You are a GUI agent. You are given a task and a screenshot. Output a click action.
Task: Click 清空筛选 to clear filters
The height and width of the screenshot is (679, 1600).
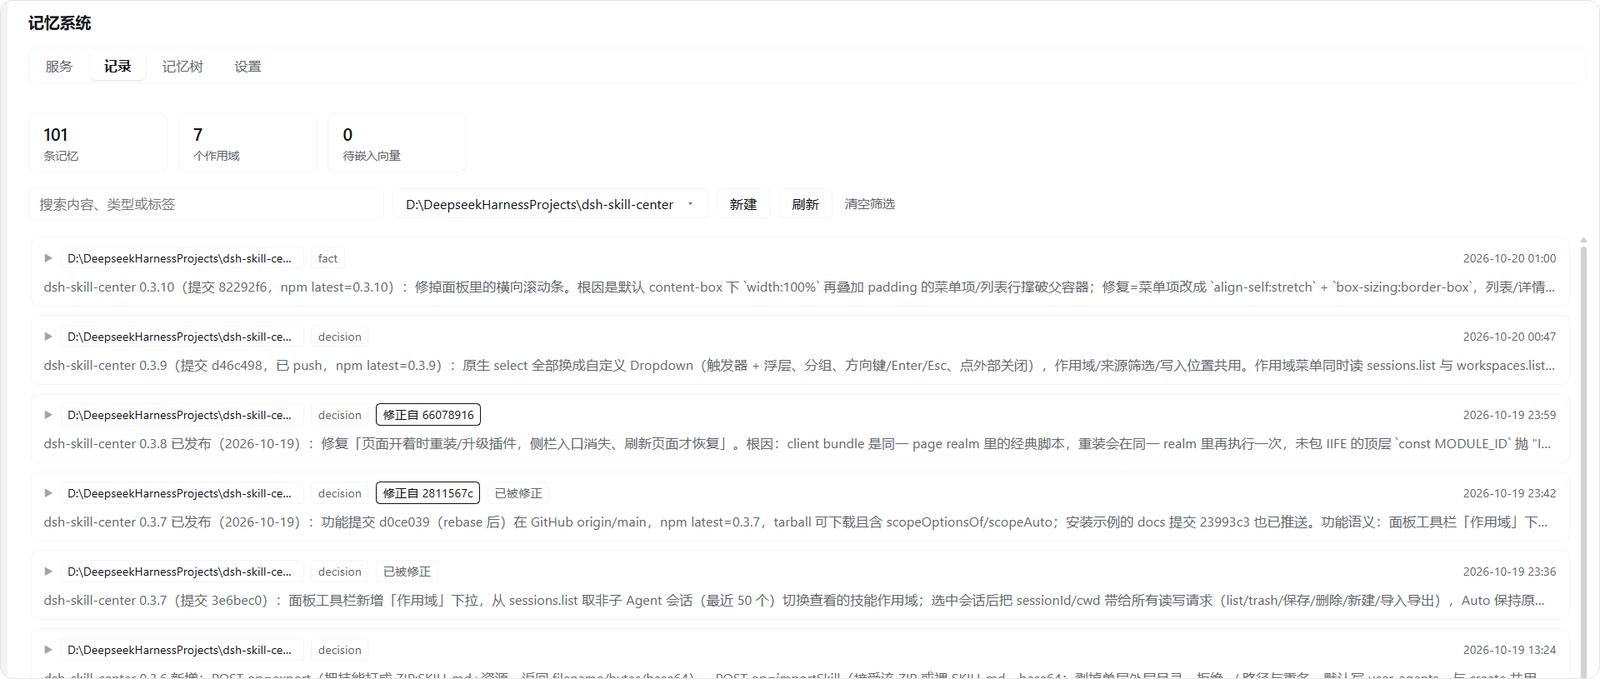(870, 204)
